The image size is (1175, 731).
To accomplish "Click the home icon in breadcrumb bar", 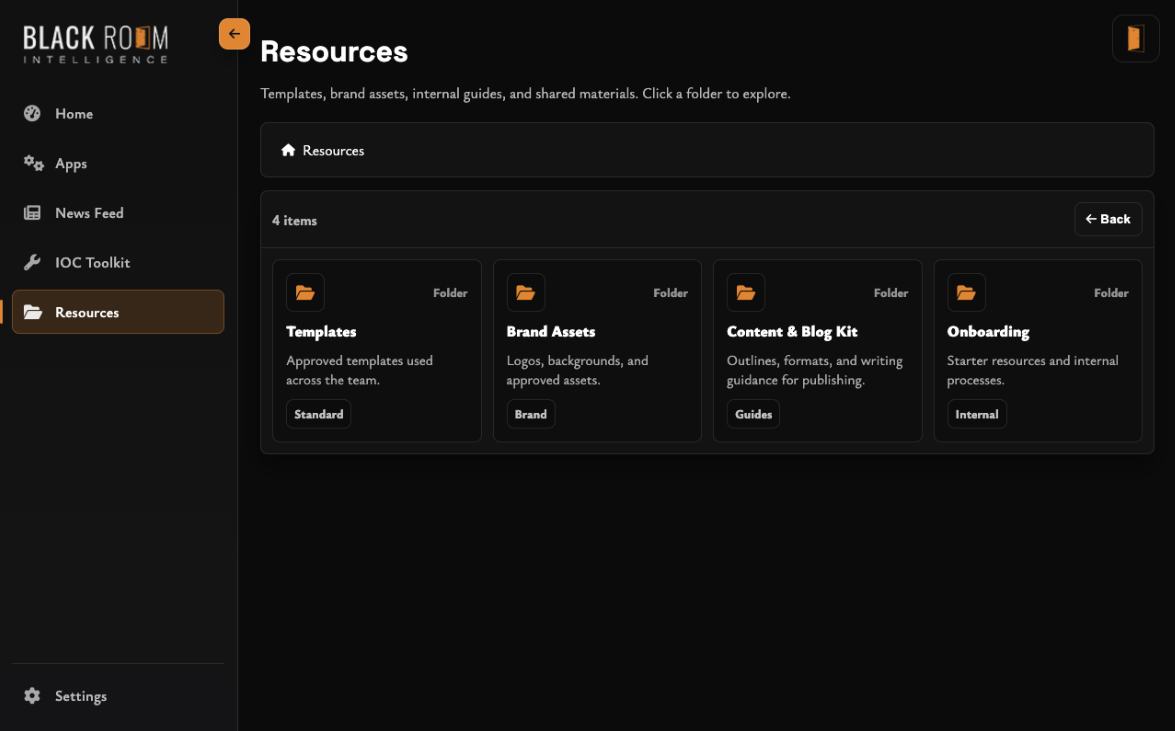I will [x=289, y=149].
